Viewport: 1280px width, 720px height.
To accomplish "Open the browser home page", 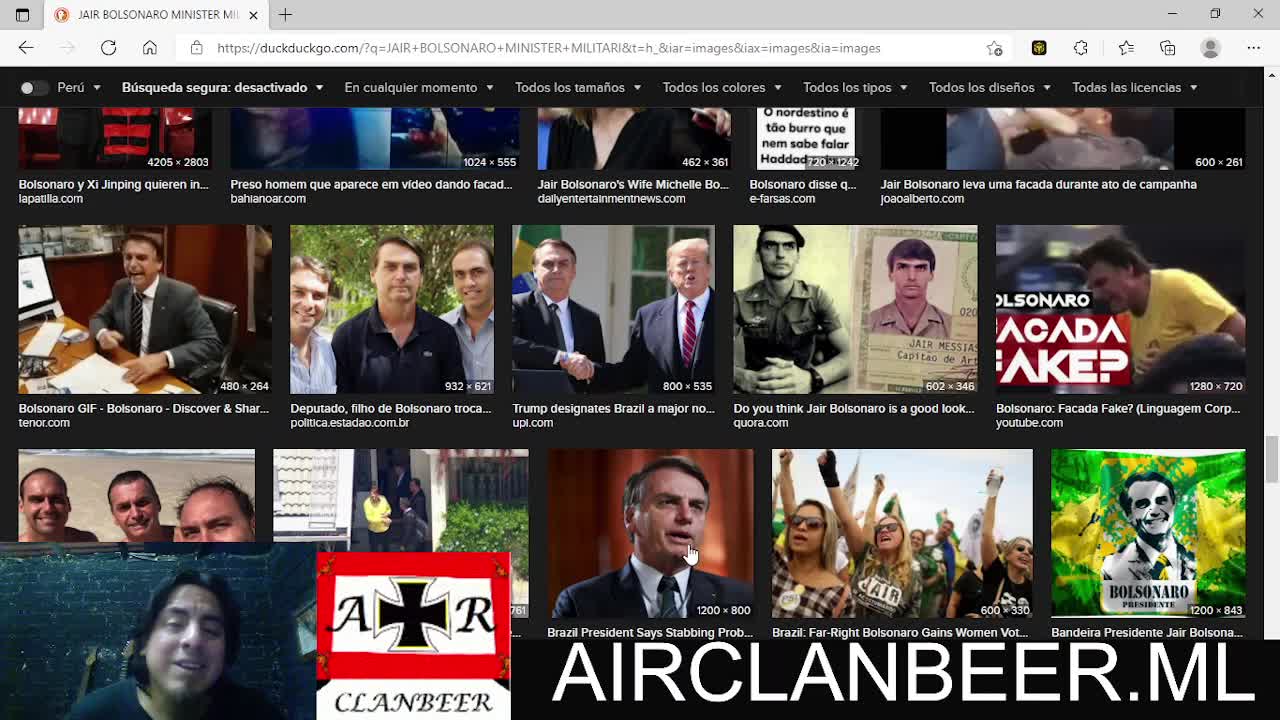I will tap(149, 48).
